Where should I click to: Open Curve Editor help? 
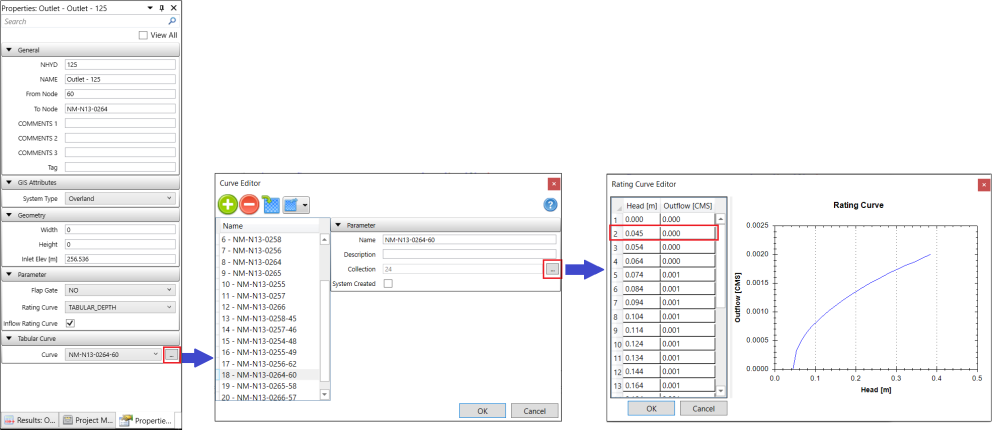pos(550,205)
